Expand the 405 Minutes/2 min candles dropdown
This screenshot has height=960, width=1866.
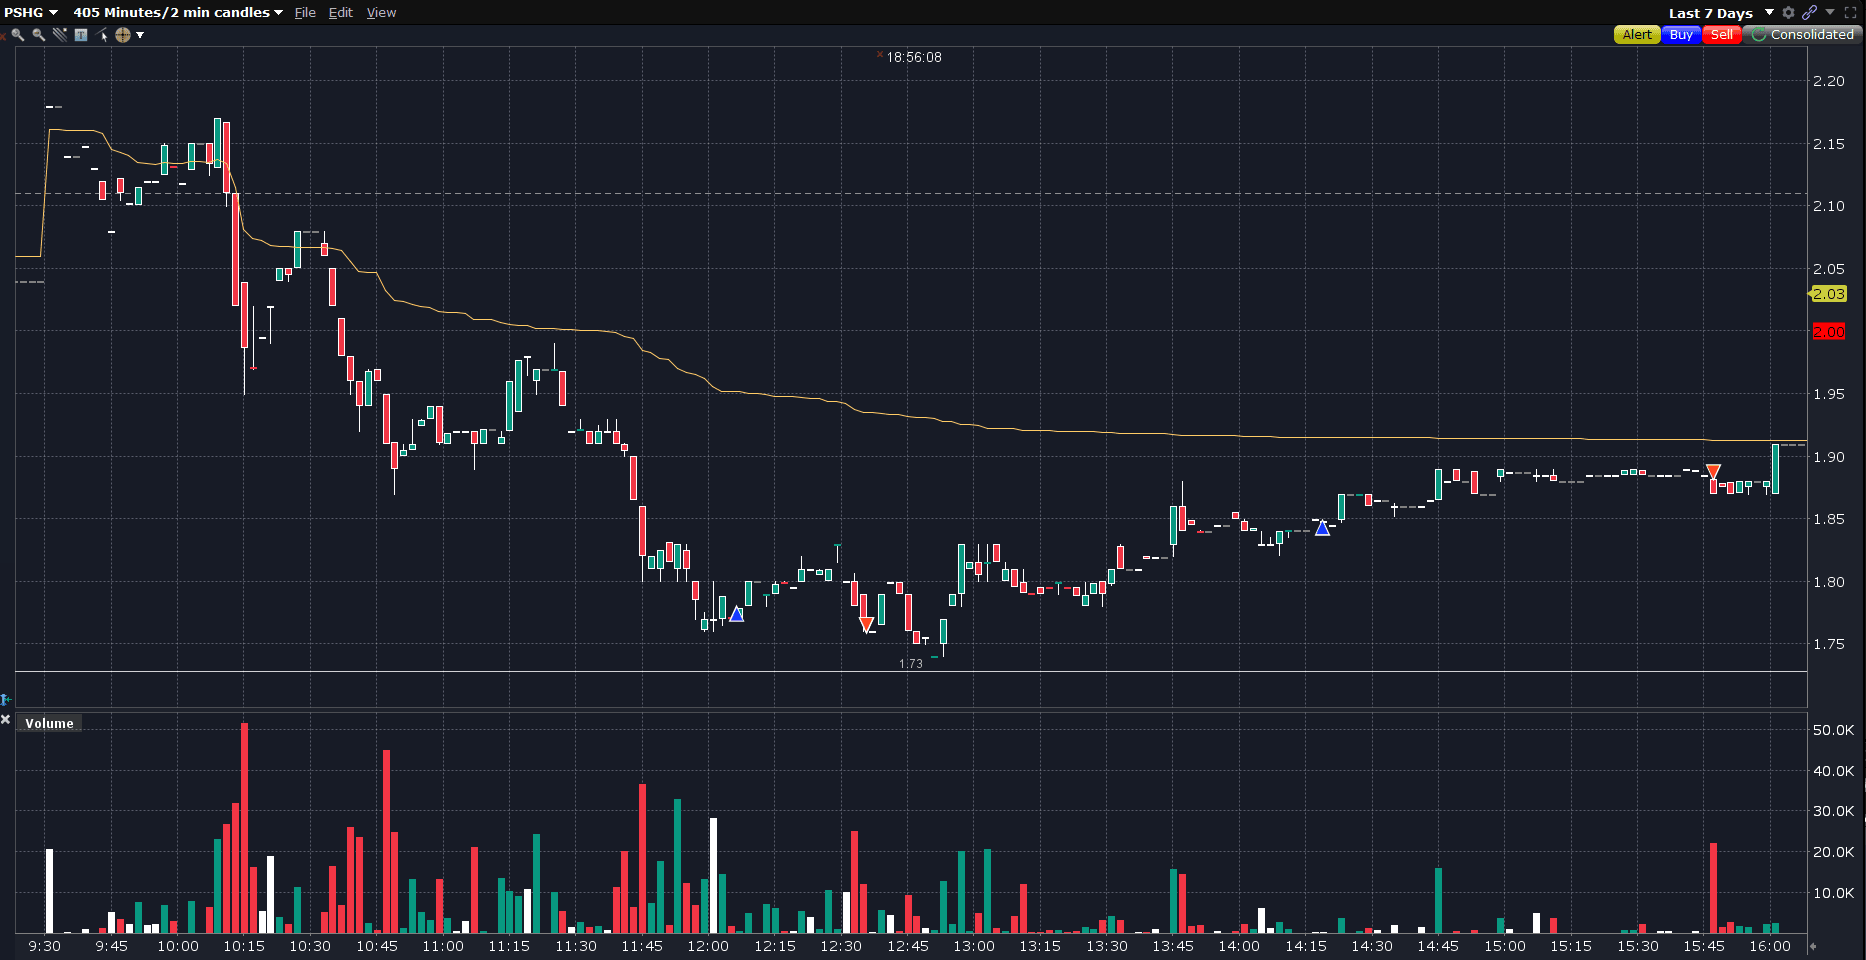tap(178, 13)
